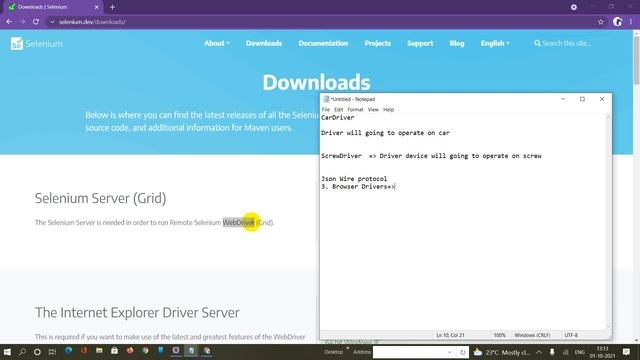
Task: Click the Selenium logo in the site header
Action: pos(37,44)
